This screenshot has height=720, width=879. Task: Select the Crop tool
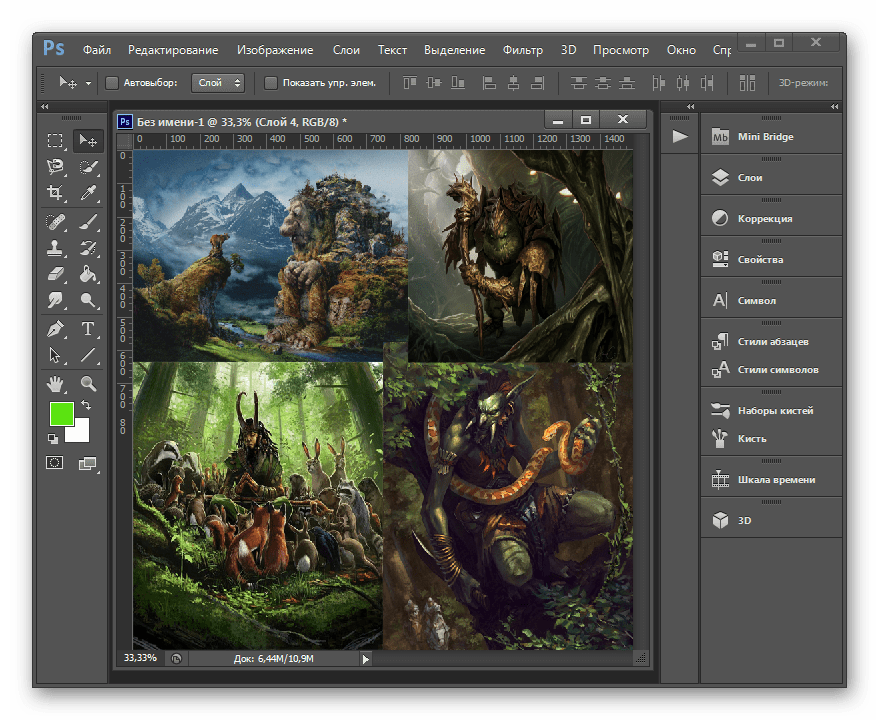click(x=56, y=193)
